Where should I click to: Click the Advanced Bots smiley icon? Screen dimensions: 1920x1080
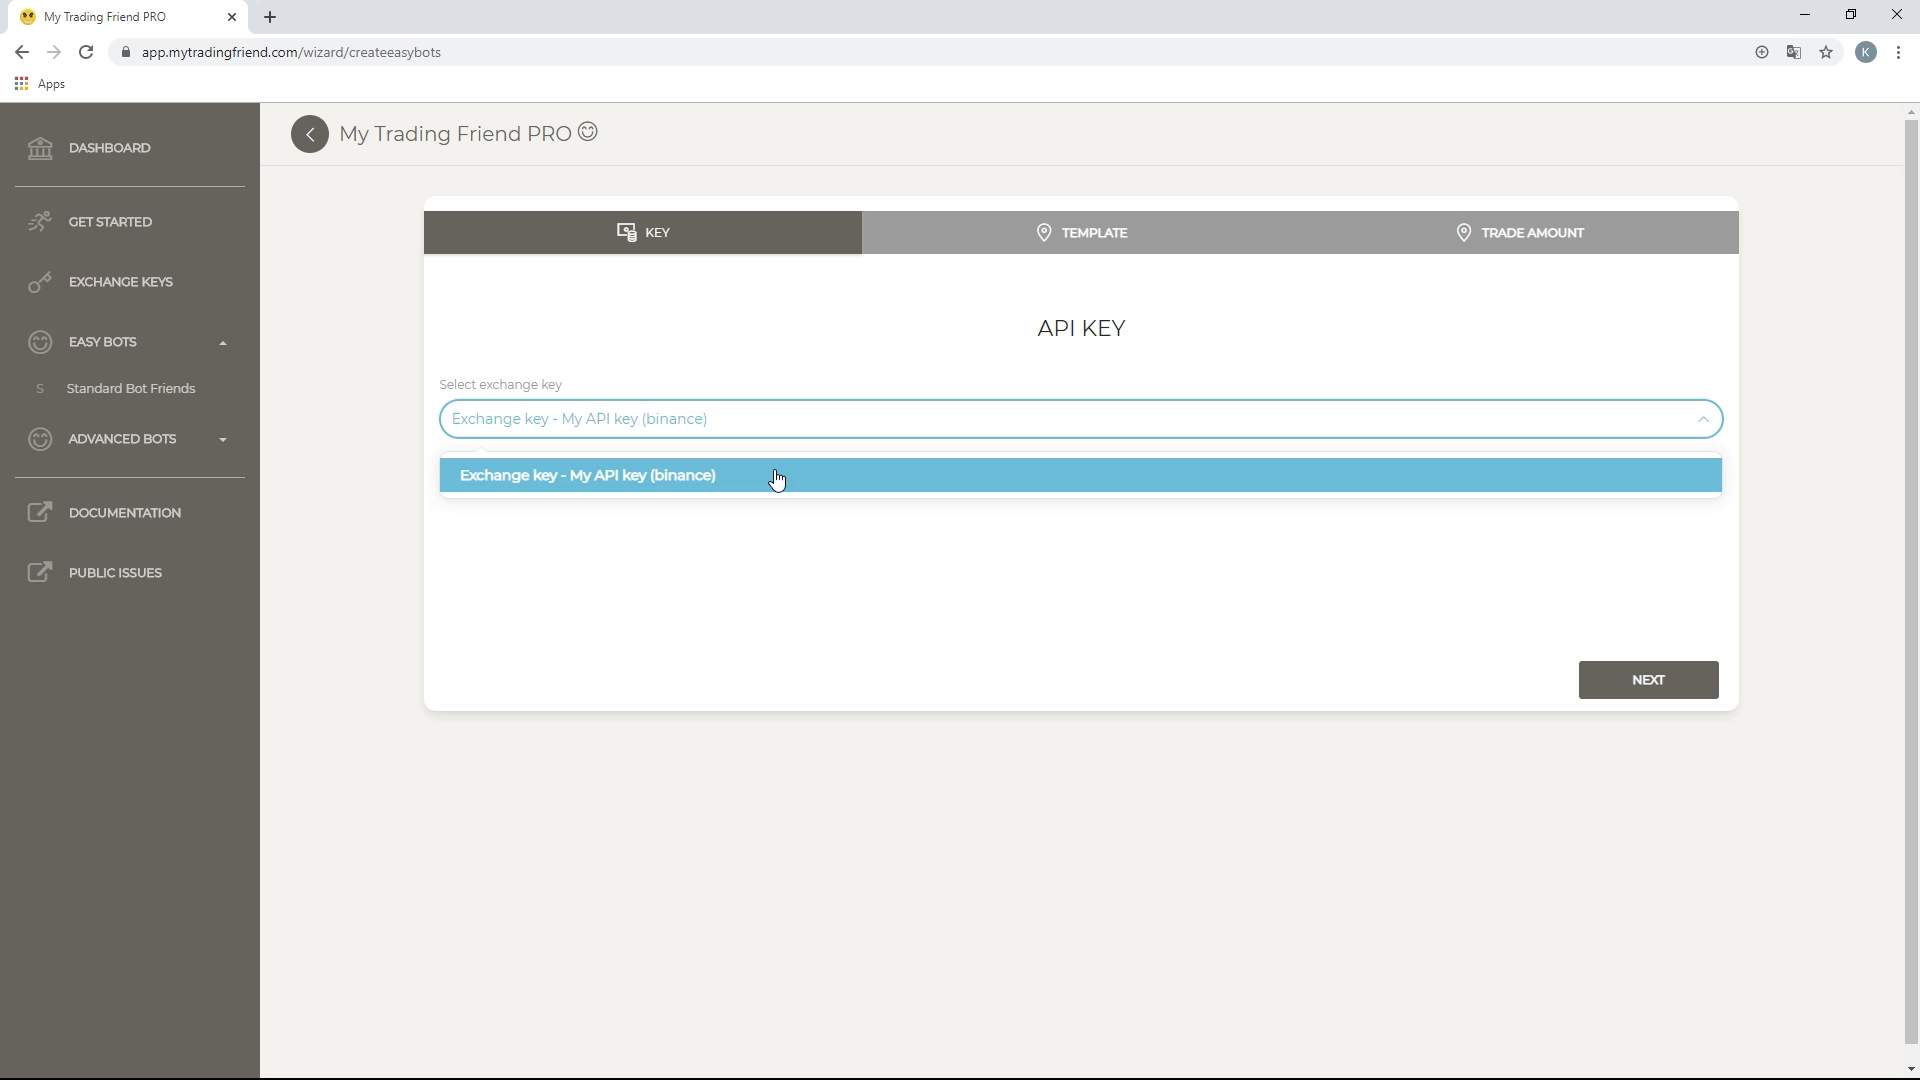[x=40, y=439]
